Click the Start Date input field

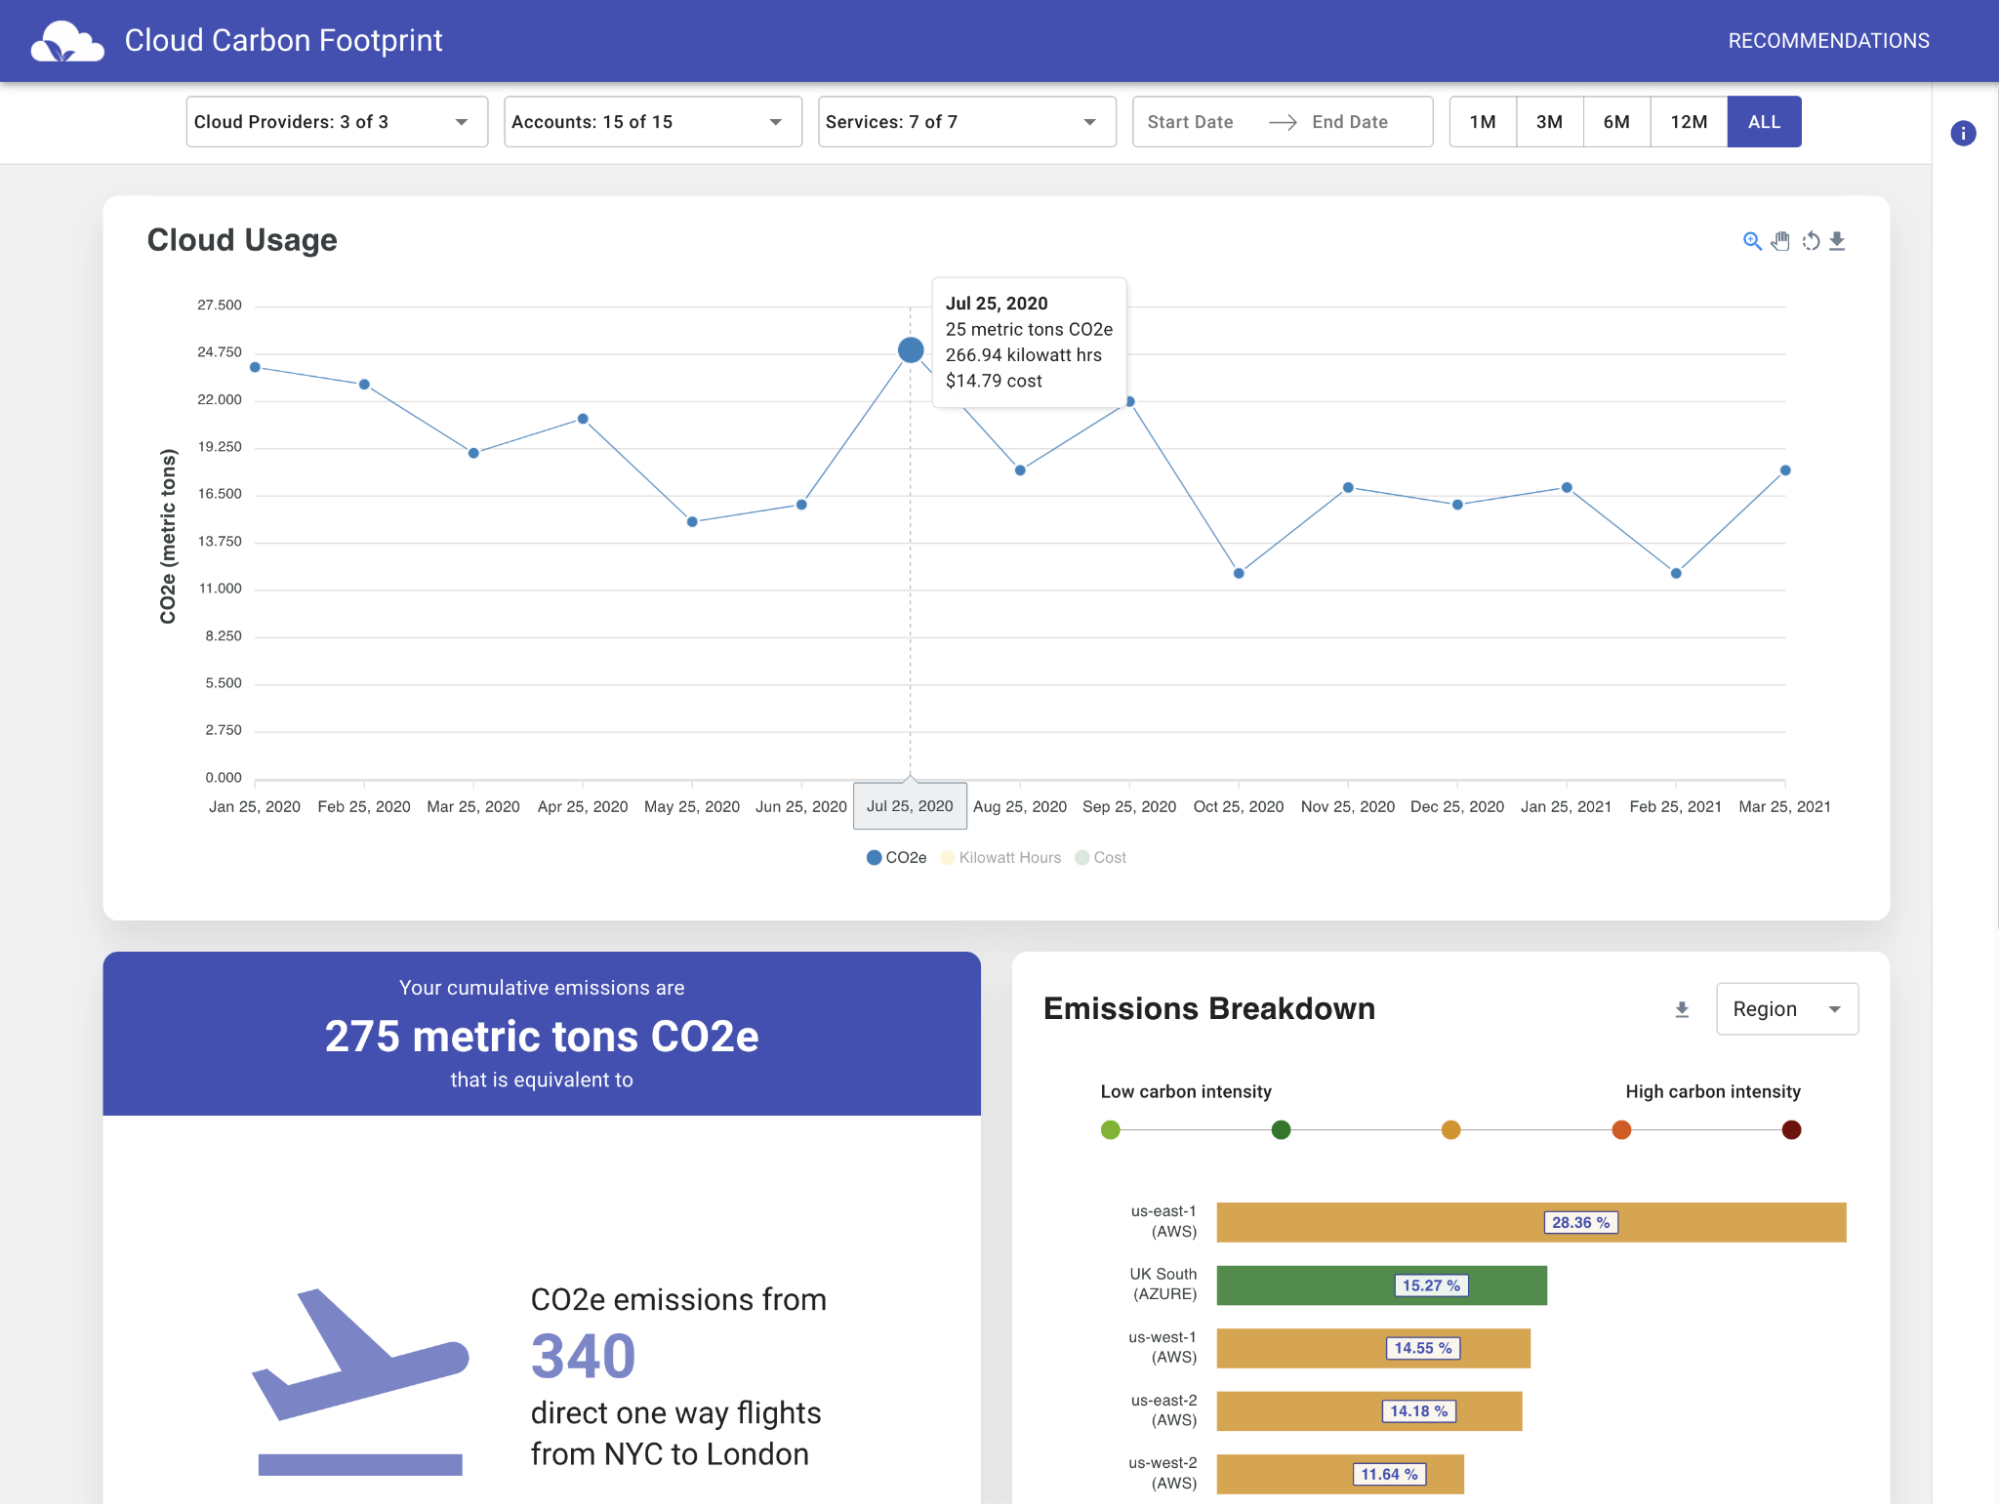coord(1190,122)
